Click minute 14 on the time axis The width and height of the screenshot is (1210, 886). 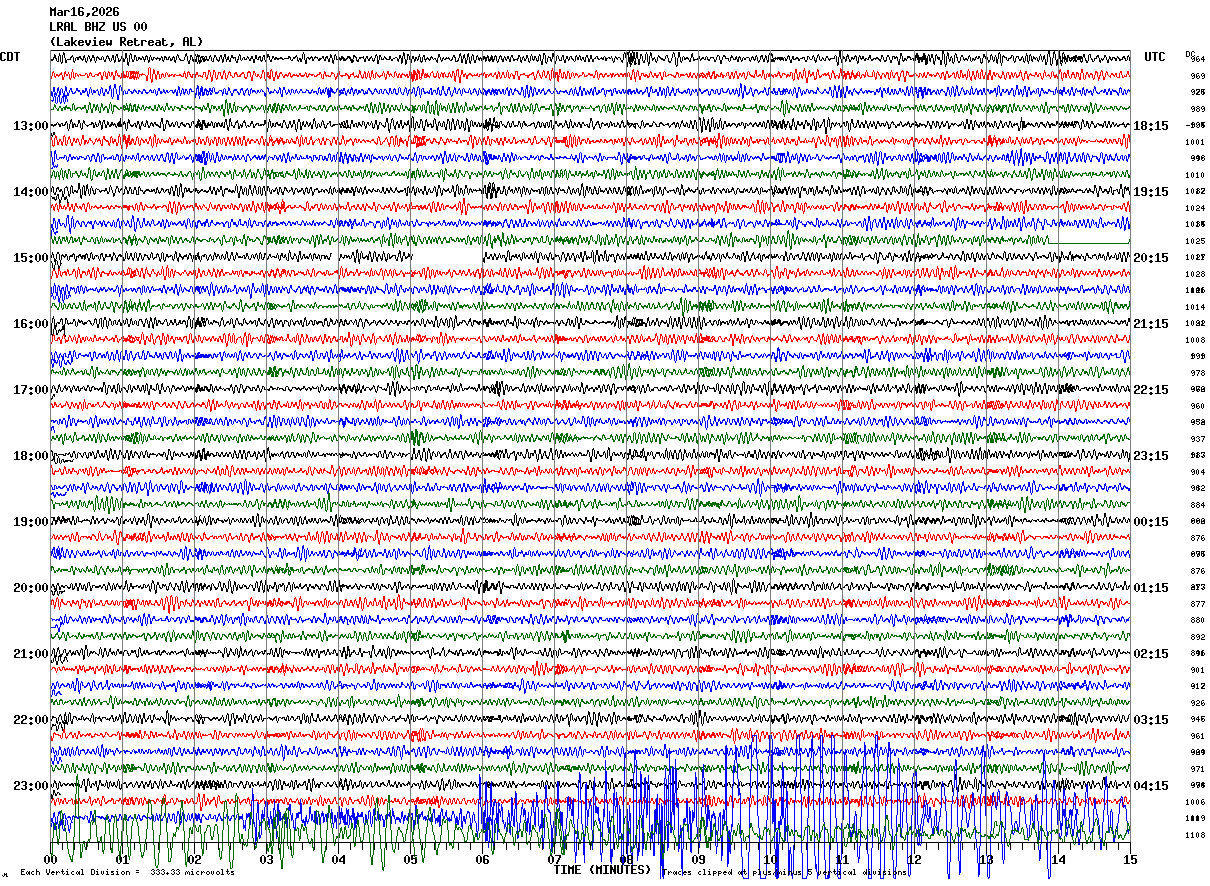1058,860
